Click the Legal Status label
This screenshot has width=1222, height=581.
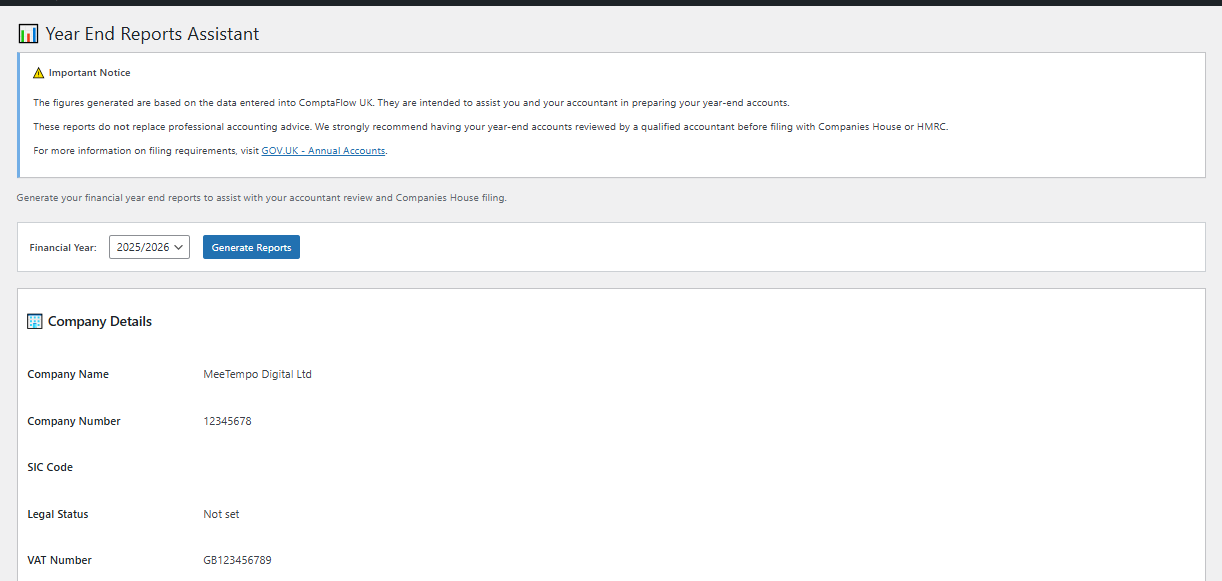pyautogui.click(x=58, y=514)
